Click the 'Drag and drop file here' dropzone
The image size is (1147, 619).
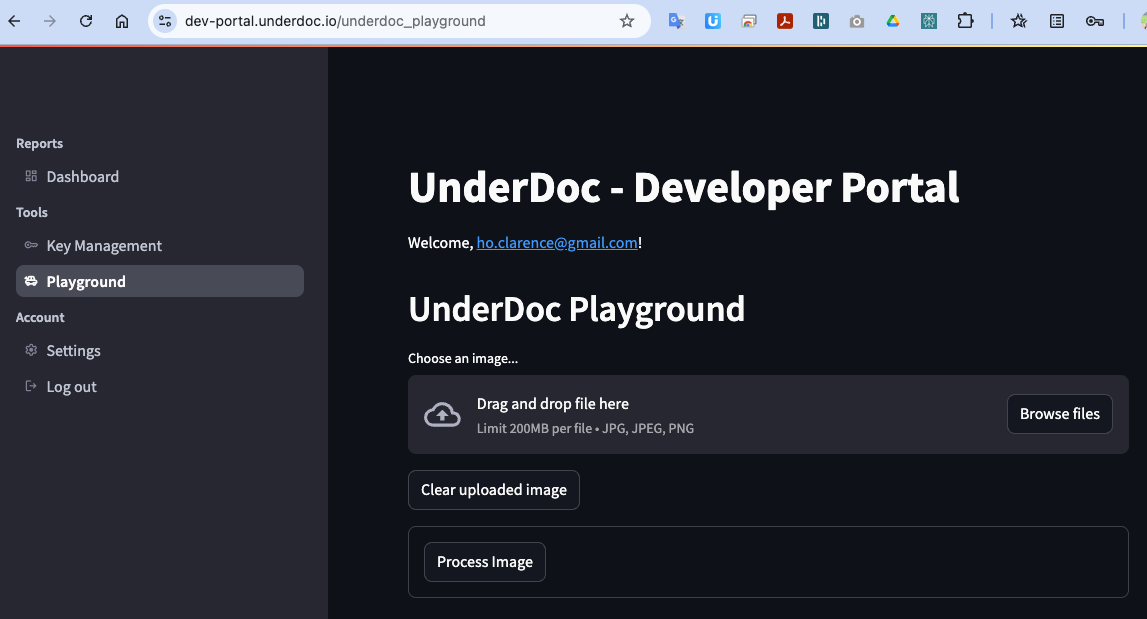[768, 415]
